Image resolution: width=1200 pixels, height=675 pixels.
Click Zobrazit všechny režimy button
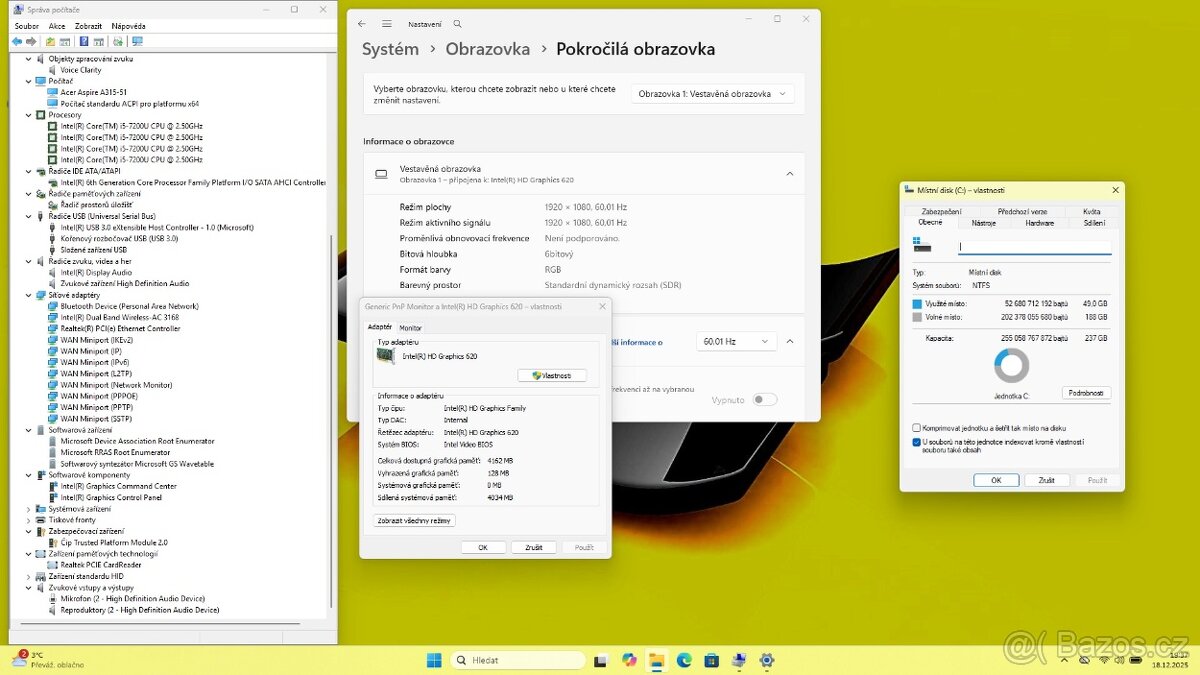click(414, 520)
